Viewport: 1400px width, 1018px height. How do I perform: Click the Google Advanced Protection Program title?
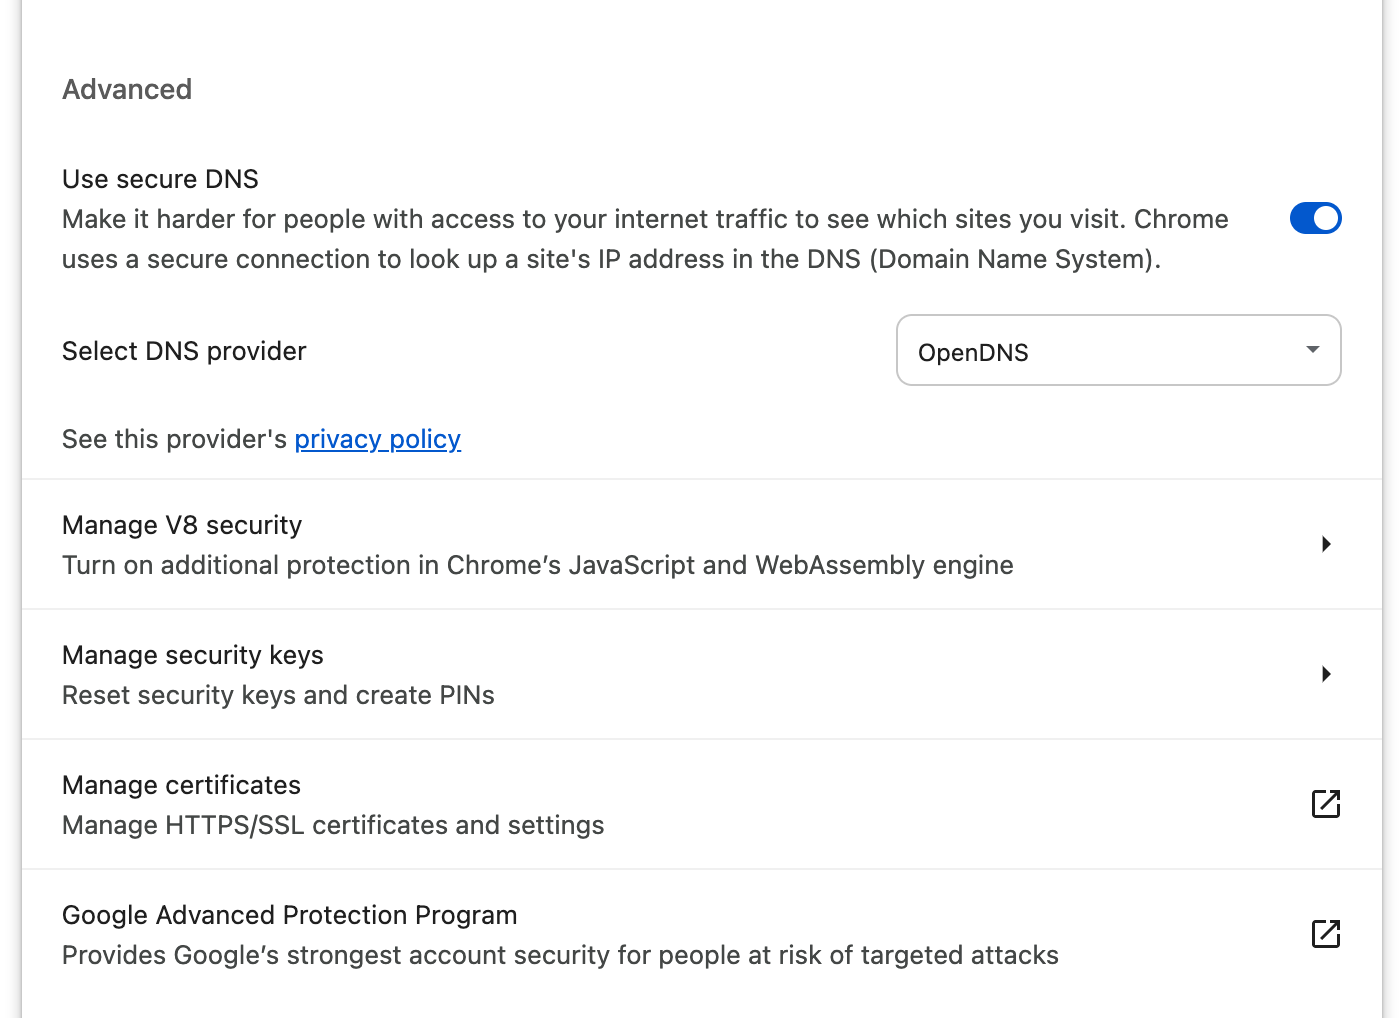[x=289, y=915]
